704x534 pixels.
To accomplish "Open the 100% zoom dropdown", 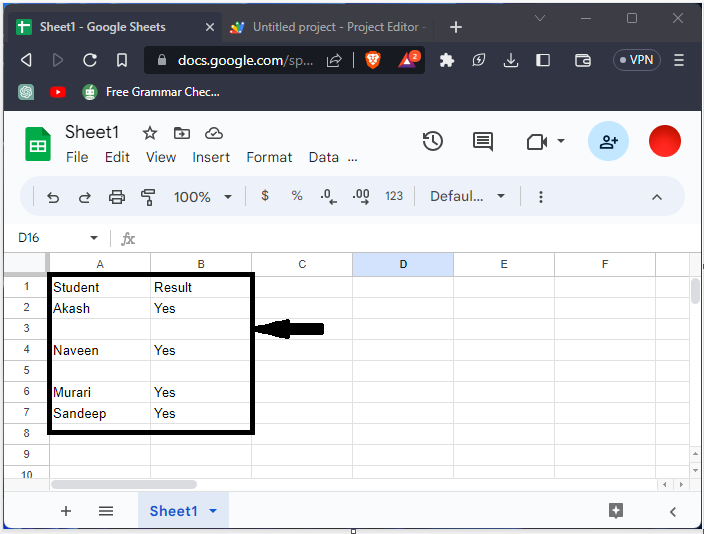I will 202,197.
